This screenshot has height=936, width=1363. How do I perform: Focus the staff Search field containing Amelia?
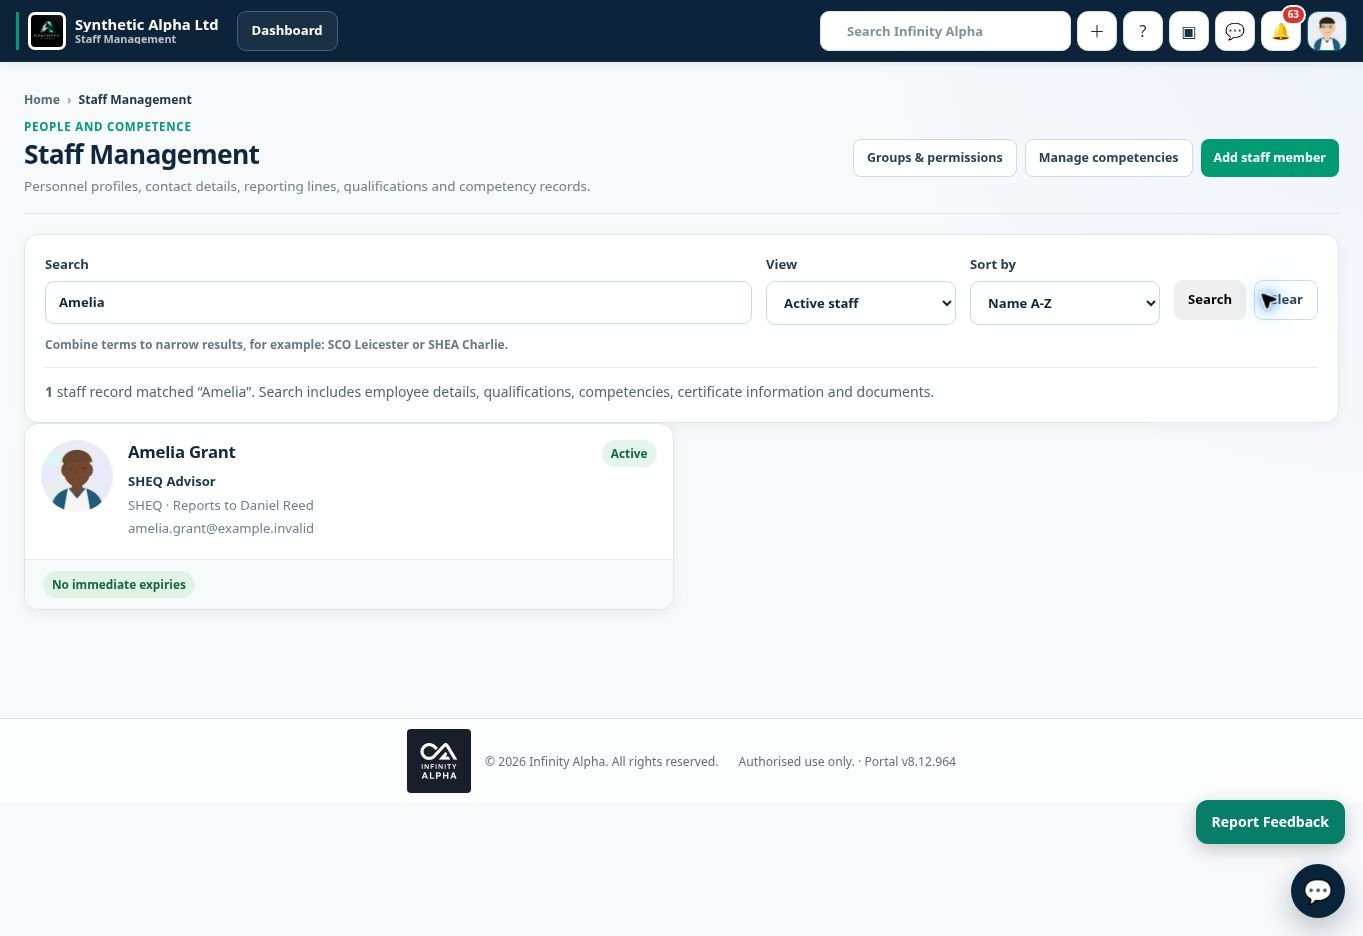398,302
